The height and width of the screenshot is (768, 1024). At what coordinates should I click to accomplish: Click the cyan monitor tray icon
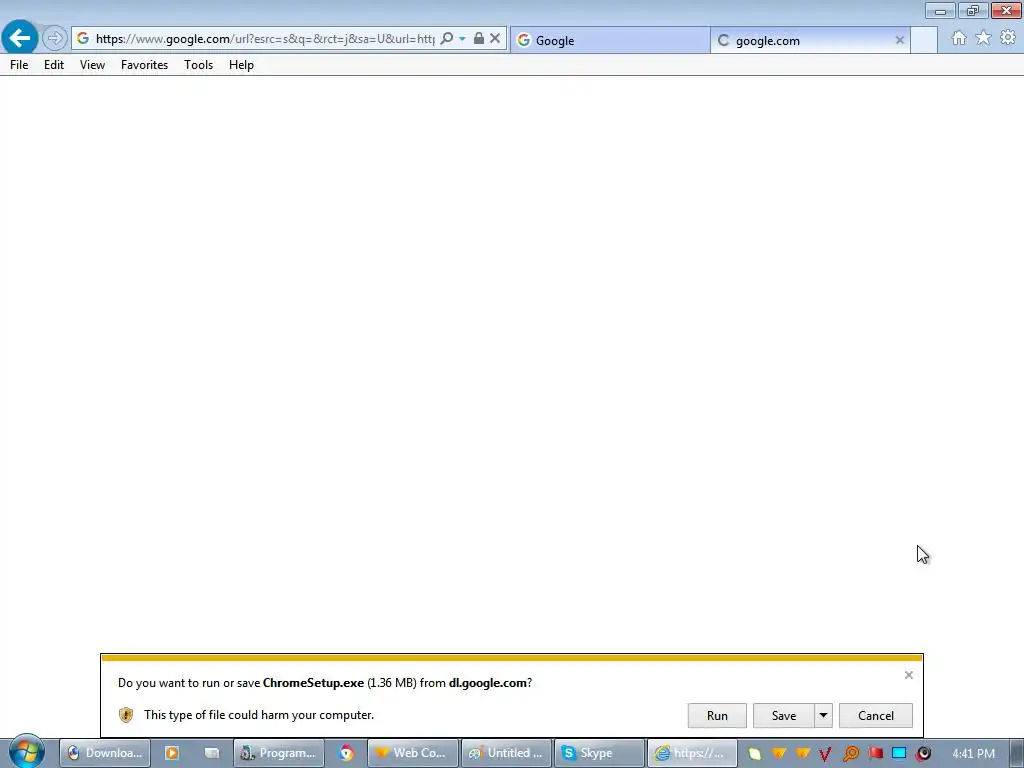pyautogui.click(x=899, y=754)
